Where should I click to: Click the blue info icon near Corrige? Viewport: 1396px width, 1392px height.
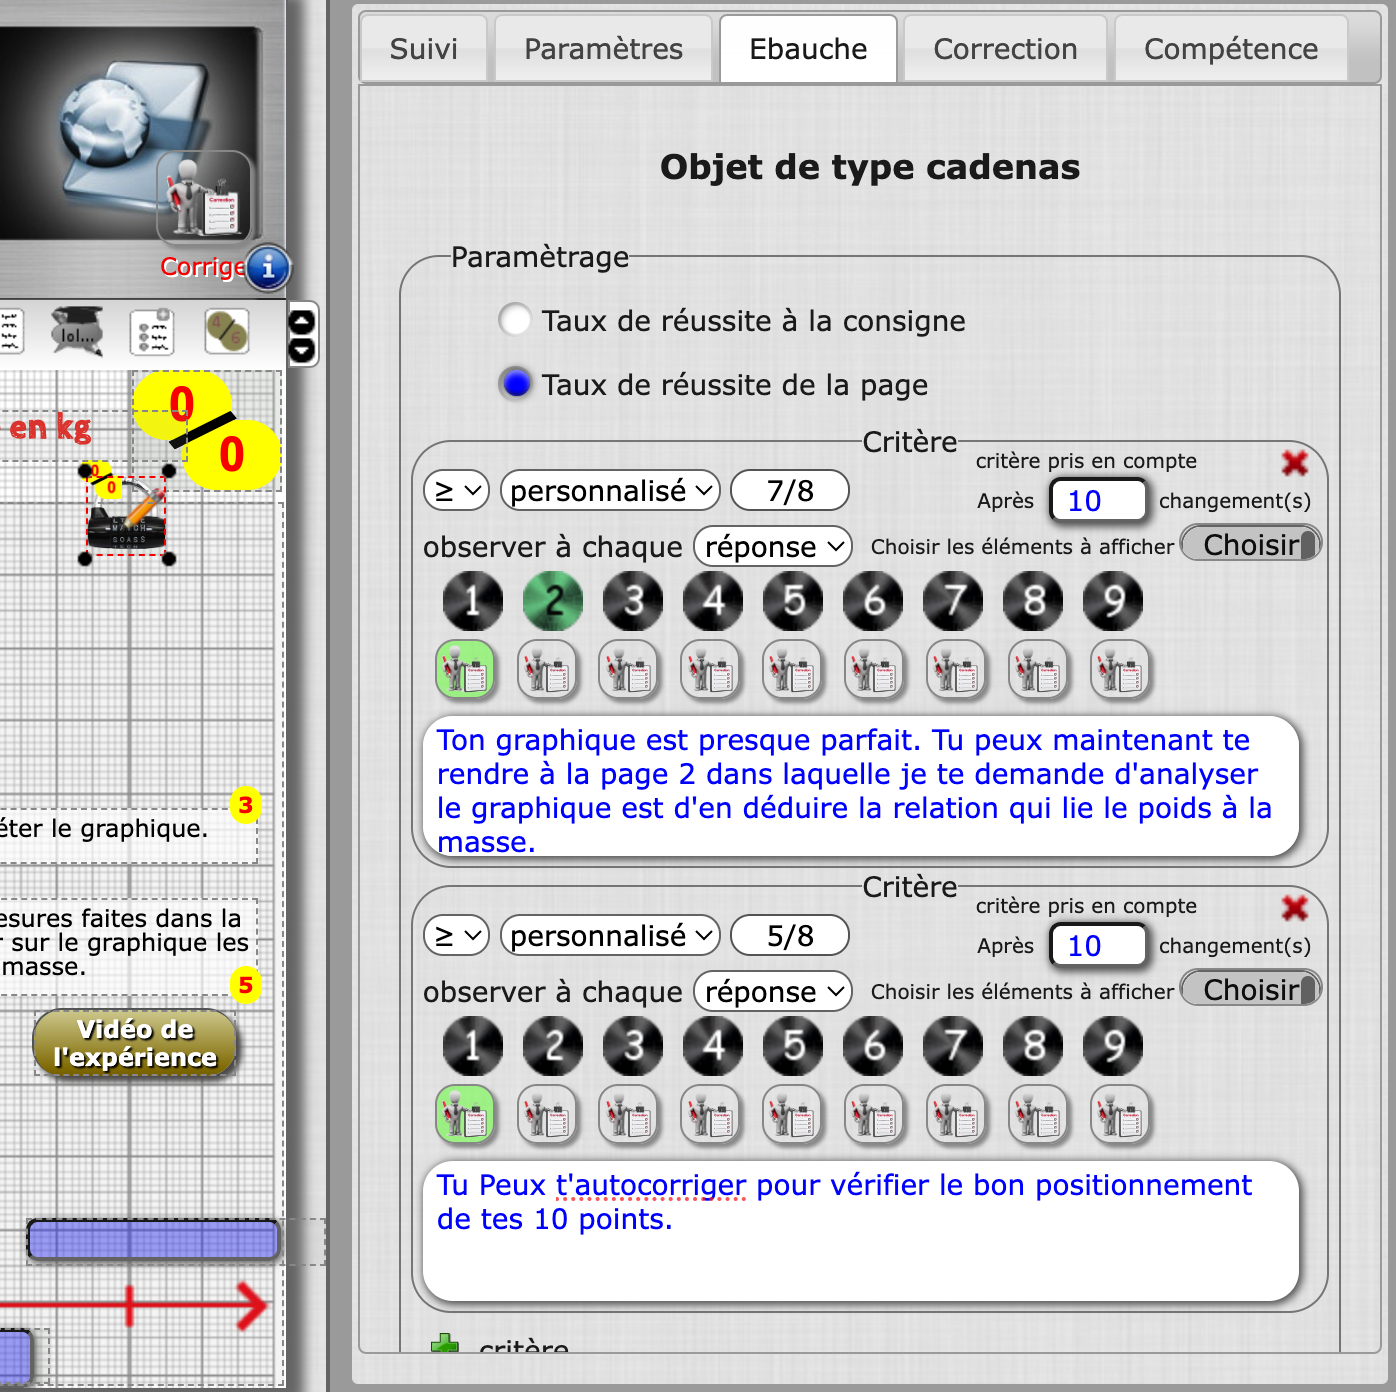click(267, 268)
